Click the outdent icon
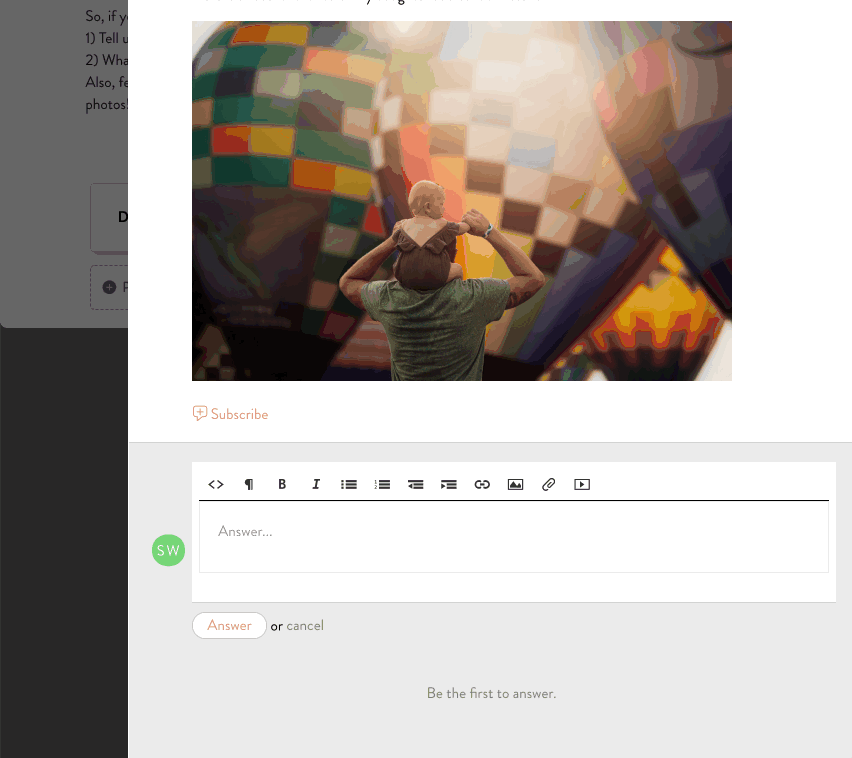 pos(415,484)
